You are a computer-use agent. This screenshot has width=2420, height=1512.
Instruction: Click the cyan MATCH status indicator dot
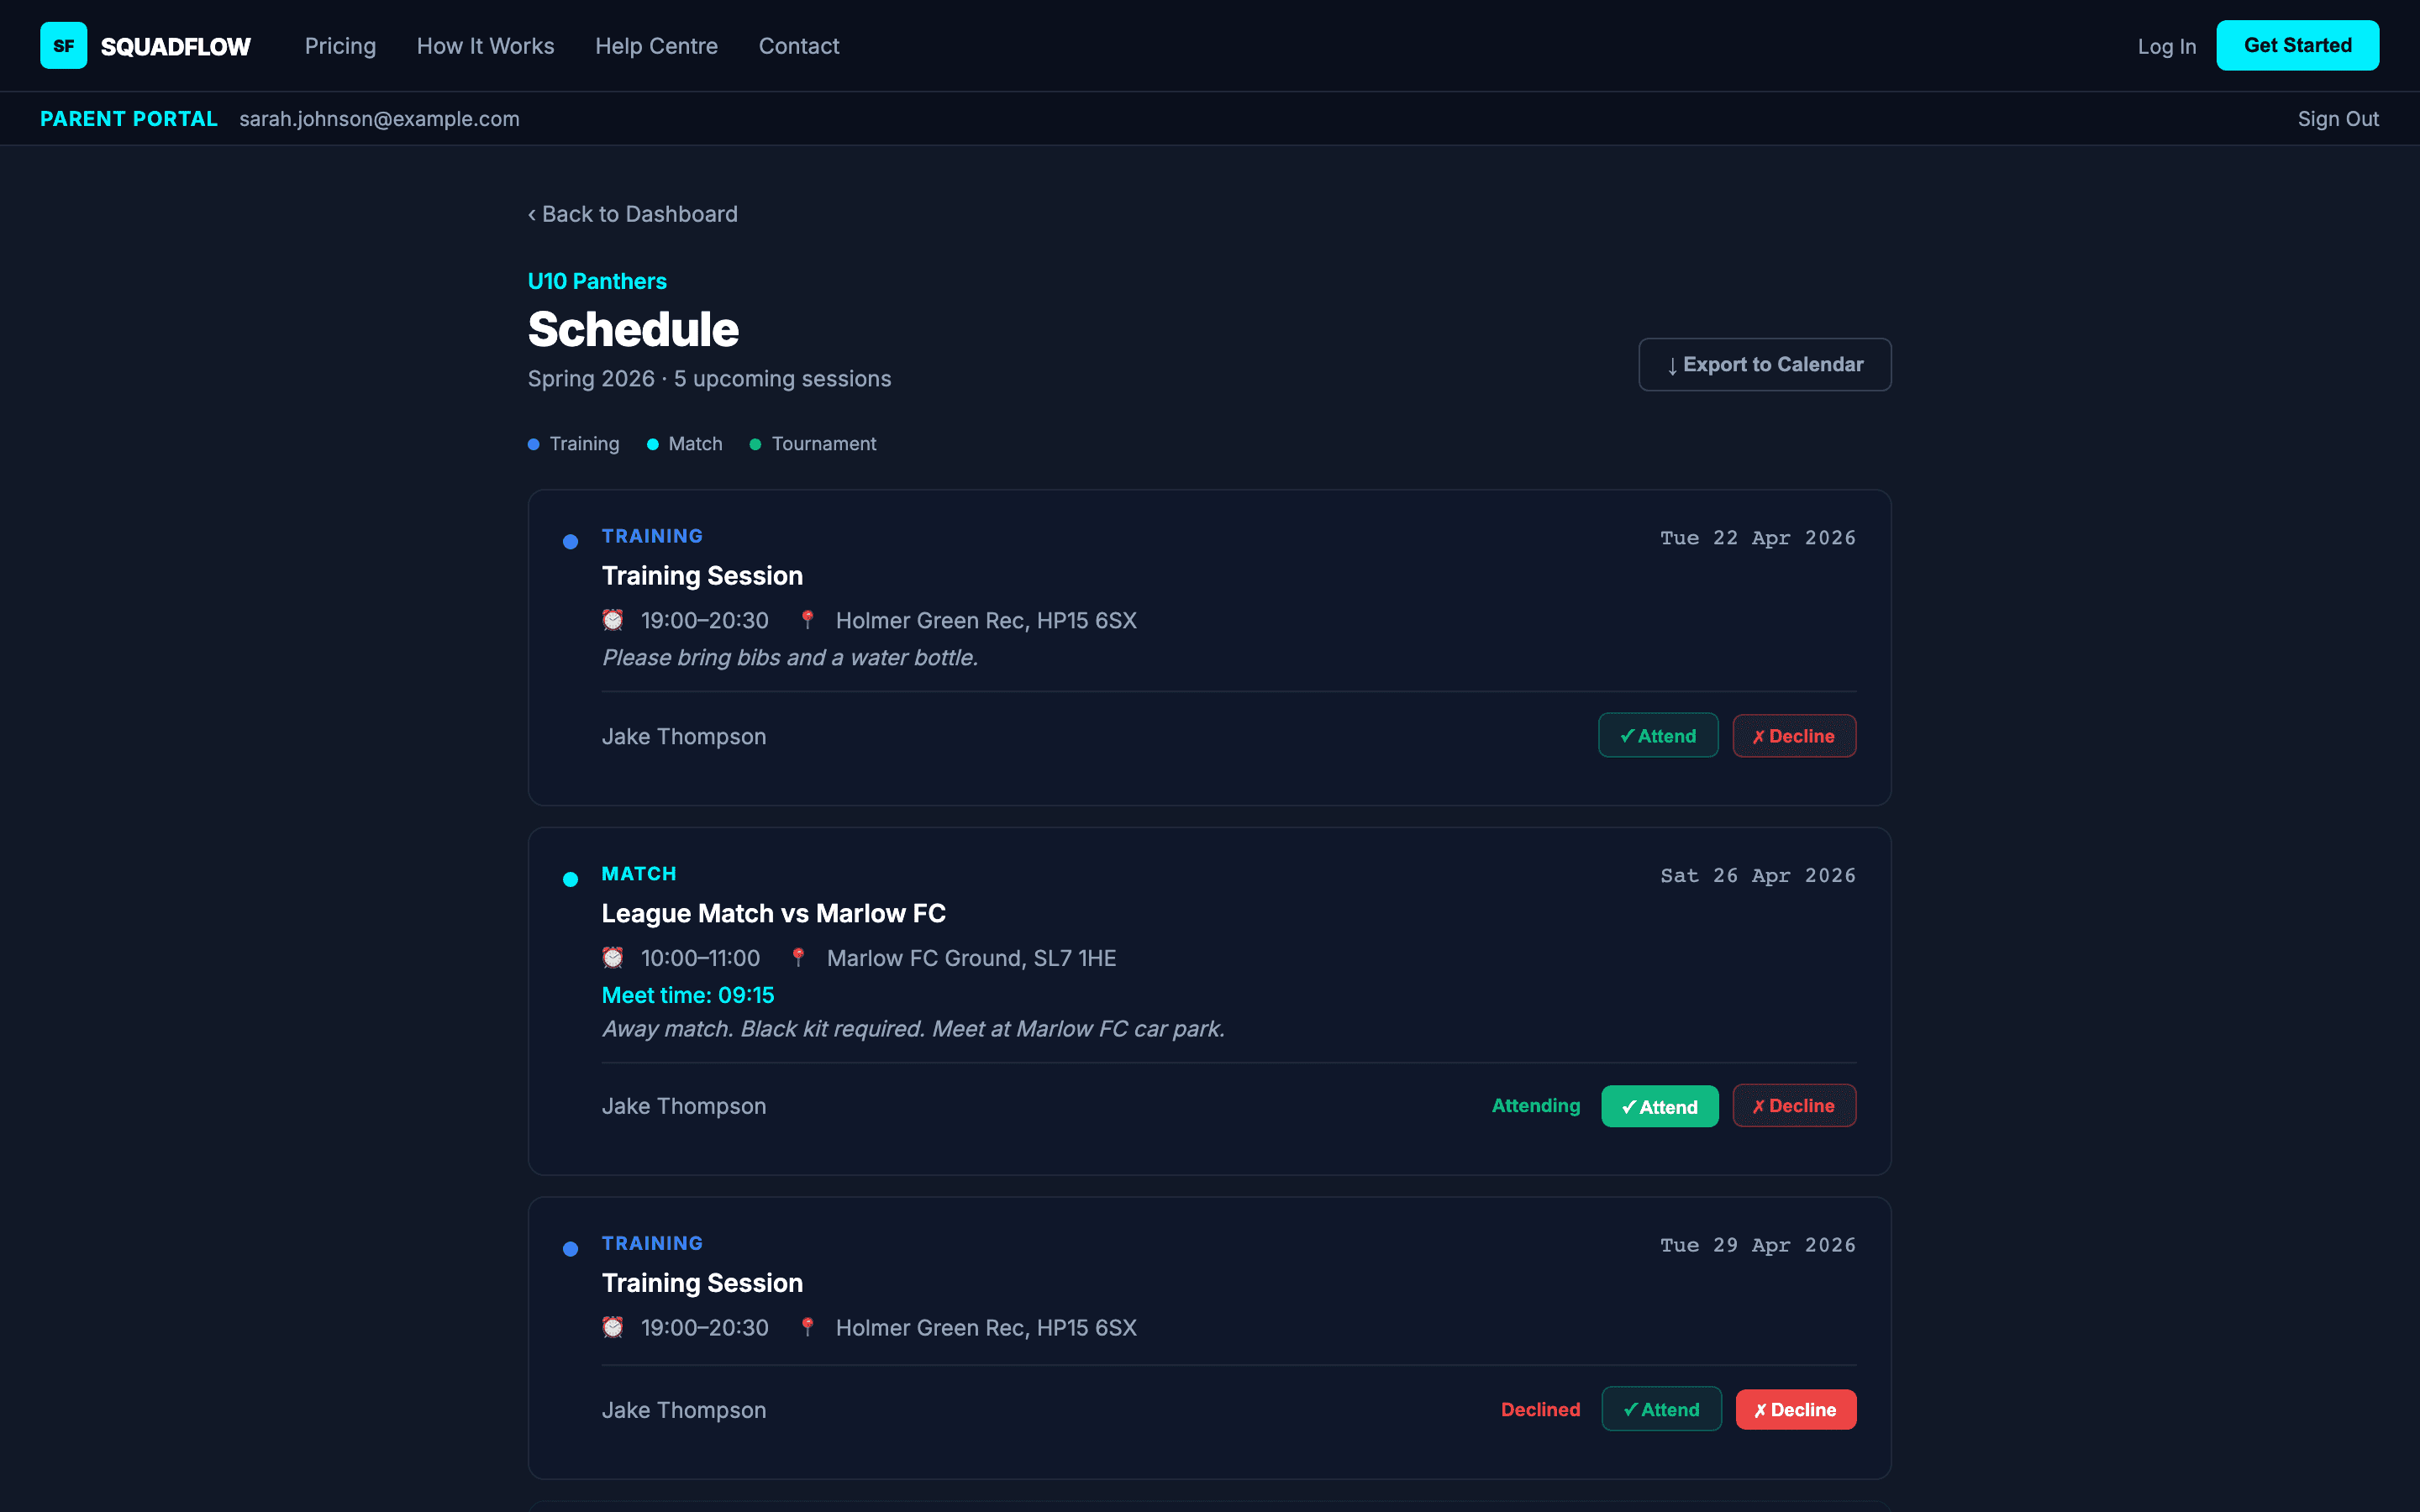(571, 878)
